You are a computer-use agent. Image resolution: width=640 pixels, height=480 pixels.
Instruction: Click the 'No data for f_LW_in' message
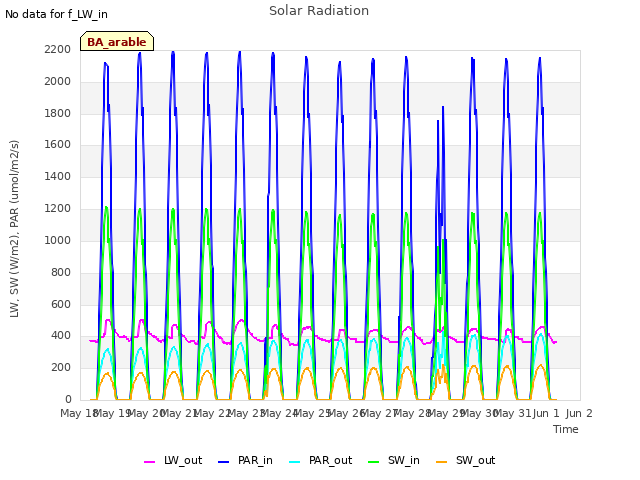click(x=56, y=15)
